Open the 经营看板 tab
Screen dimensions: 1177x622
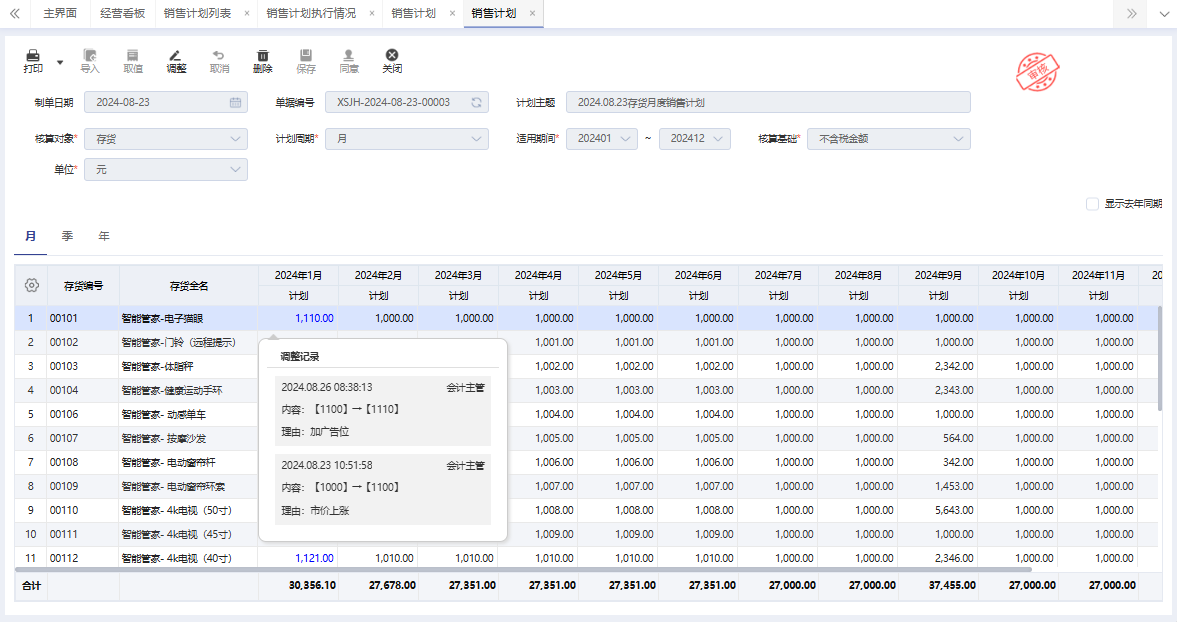[x=122, y=13]
